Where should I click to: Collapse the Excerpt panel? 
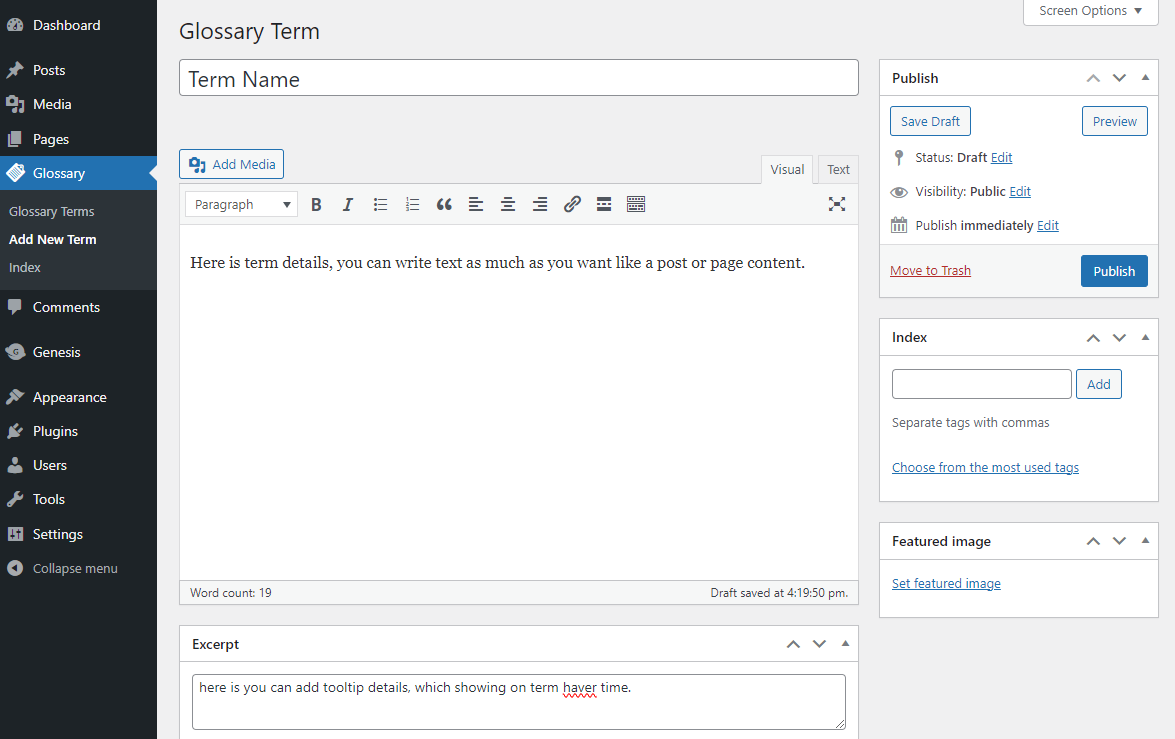845,644
